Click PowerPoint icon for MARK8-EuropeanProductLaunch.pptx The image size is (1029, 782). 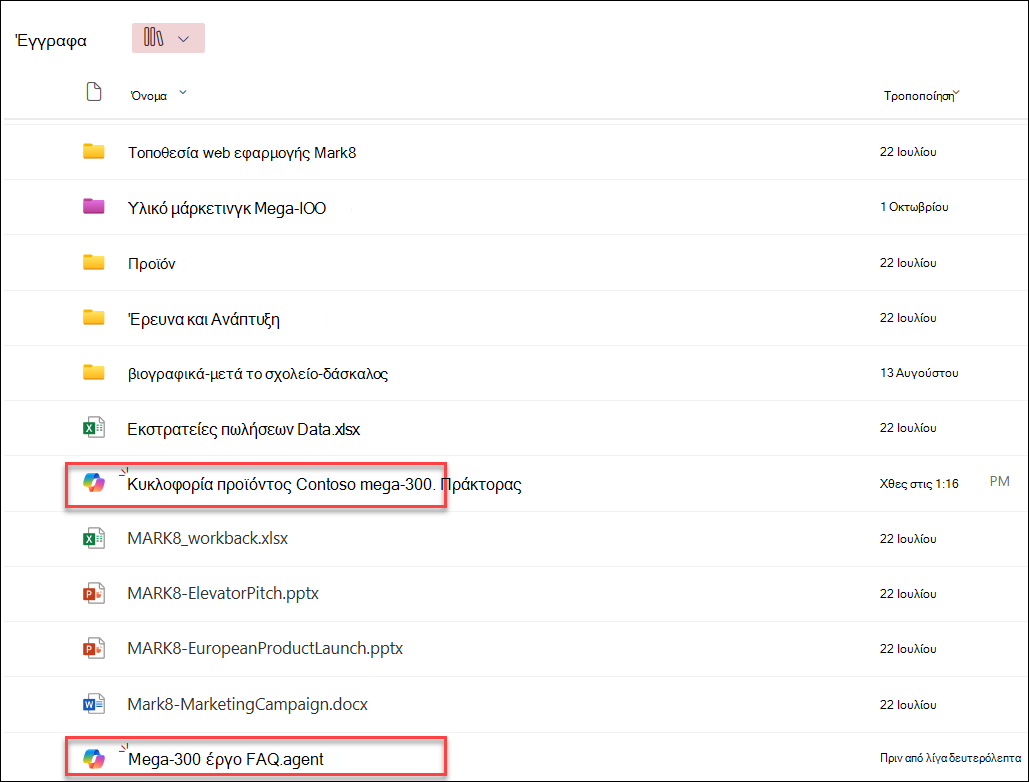click(x=94, y=648)
